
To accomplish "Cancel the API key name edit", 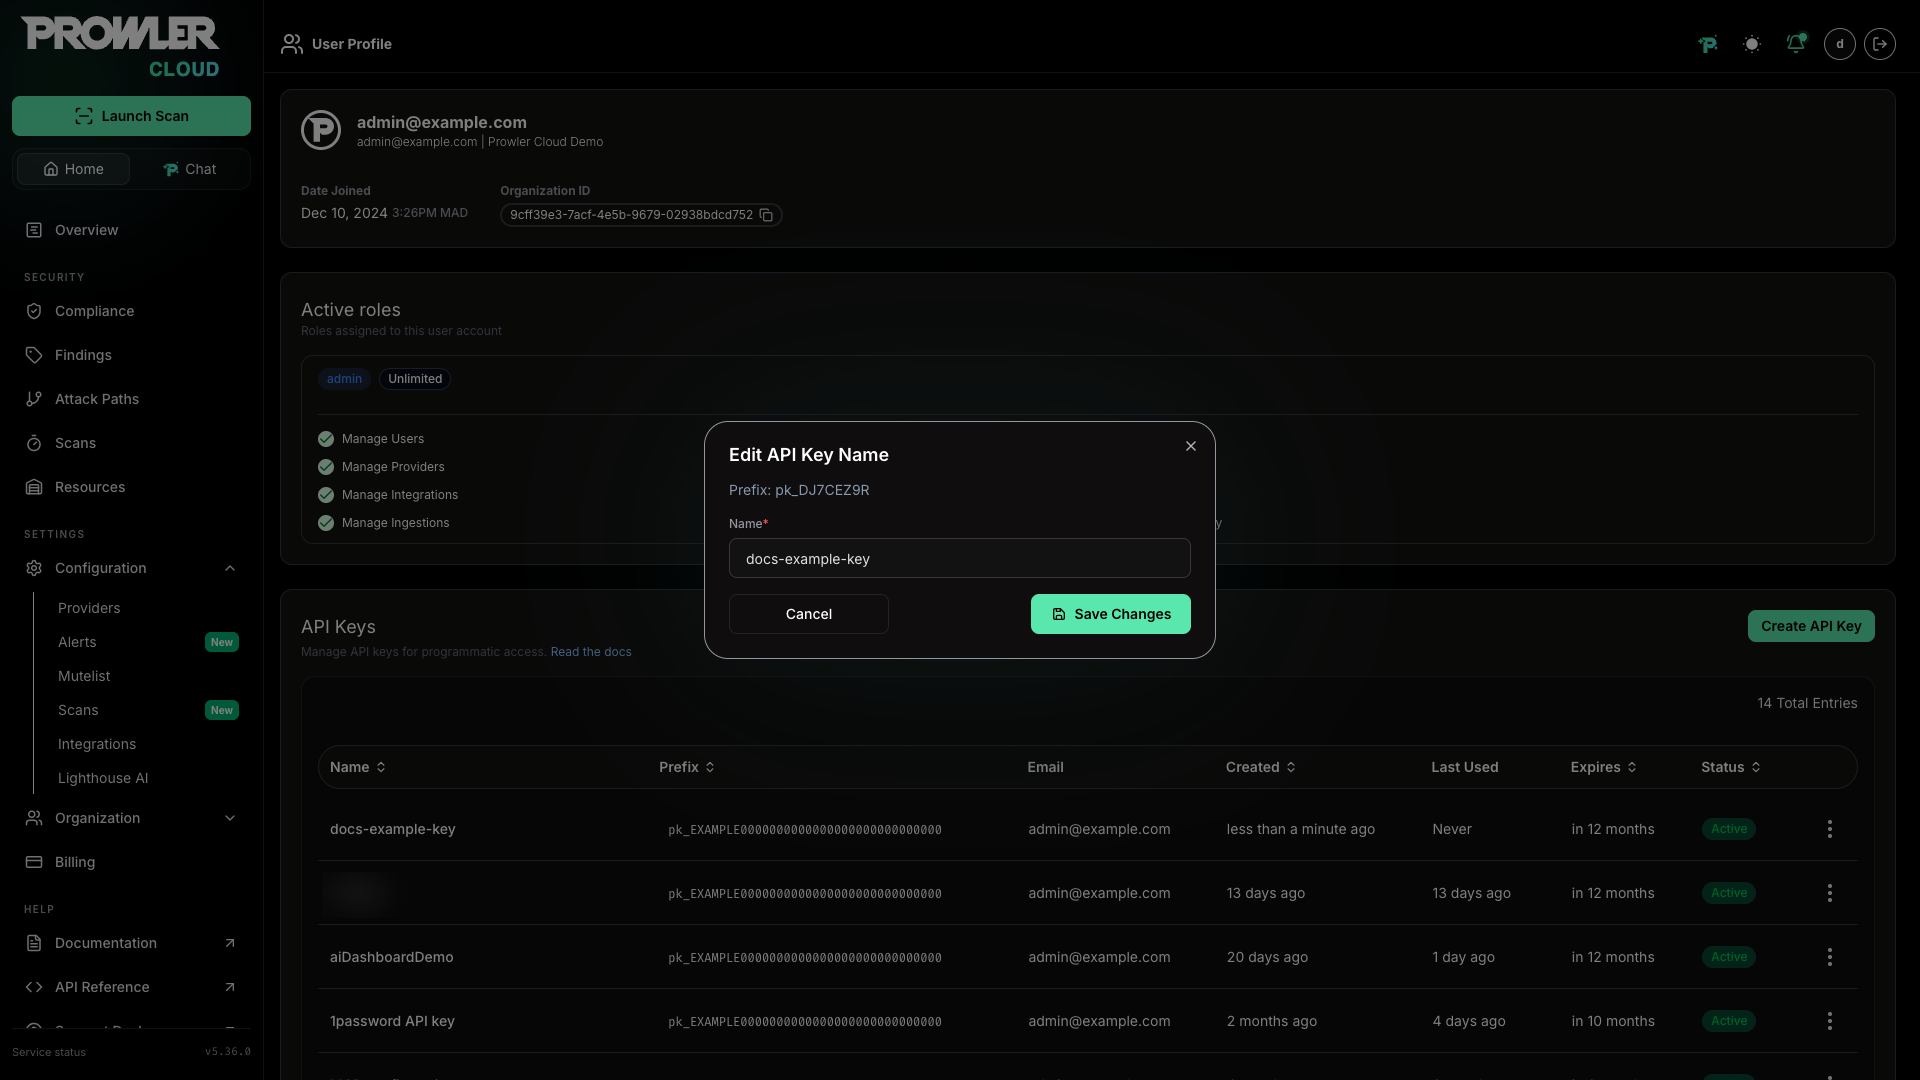I will pyautogui.click(x=809, y=614).
